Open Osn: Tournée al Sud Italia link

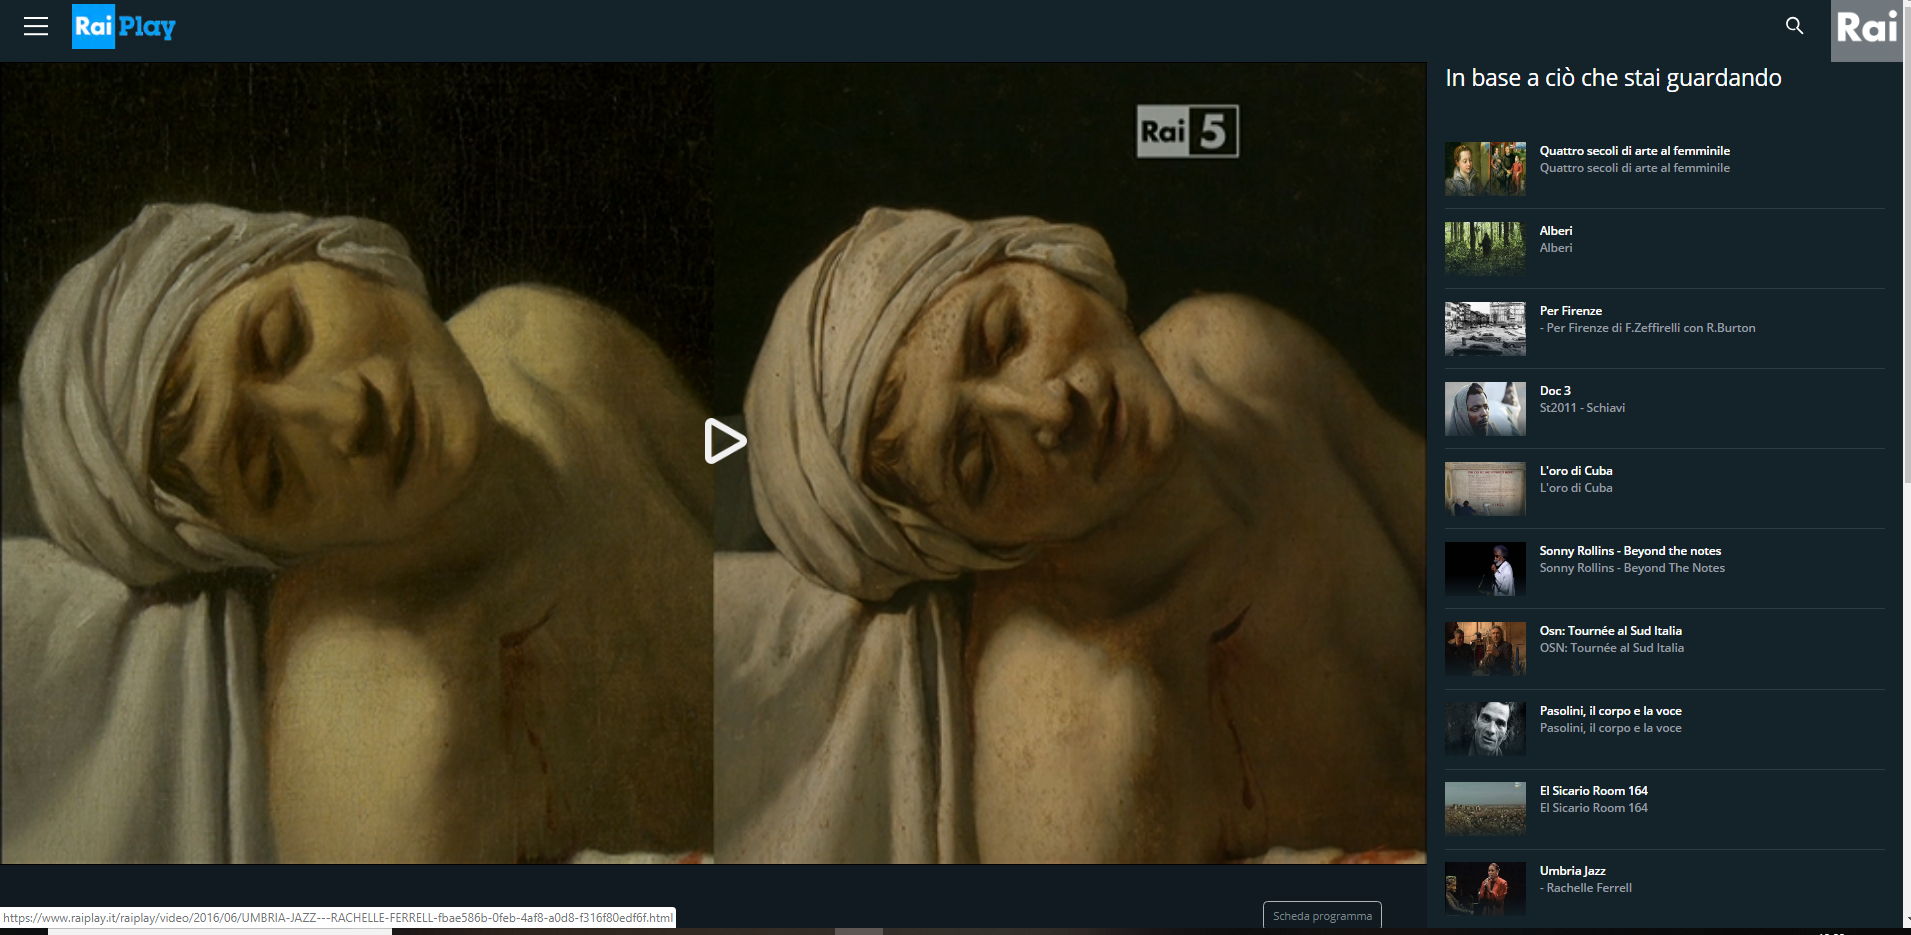tap(1610, 631)
